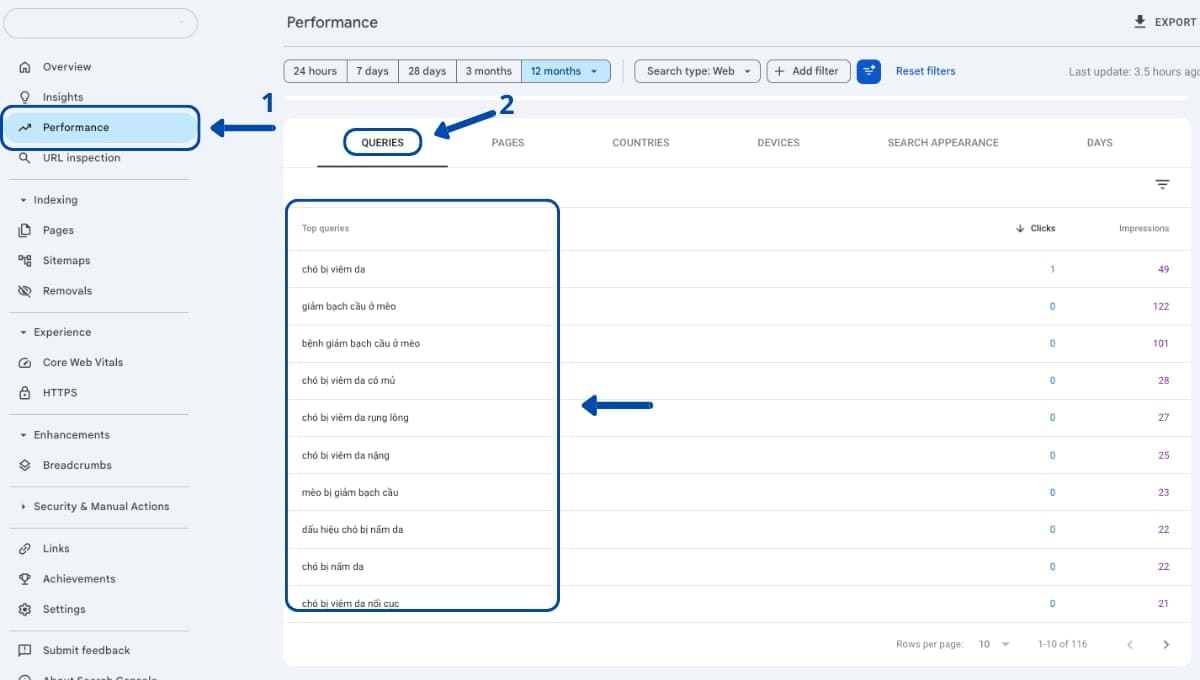Open the Overview home icon
Screen dimensions: 1200x680
pos(25,67)
